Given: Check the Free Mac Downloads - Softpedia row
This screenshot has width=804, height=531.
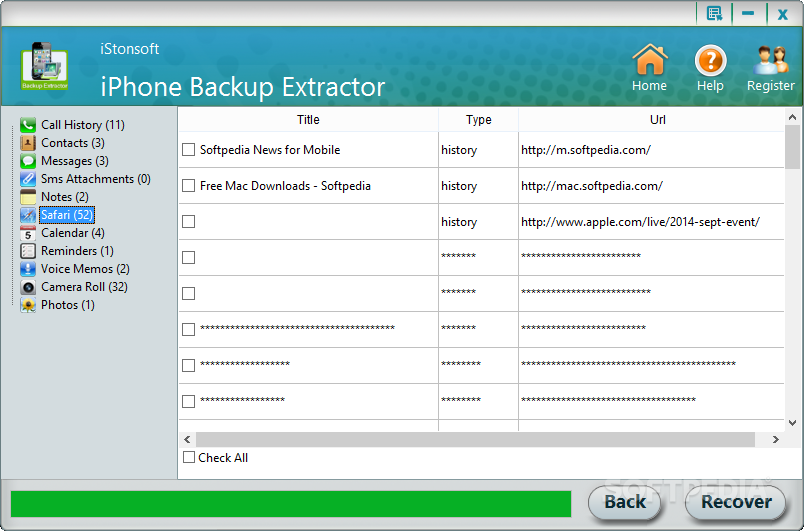Looking at the screenshot, I should (189, 186).
